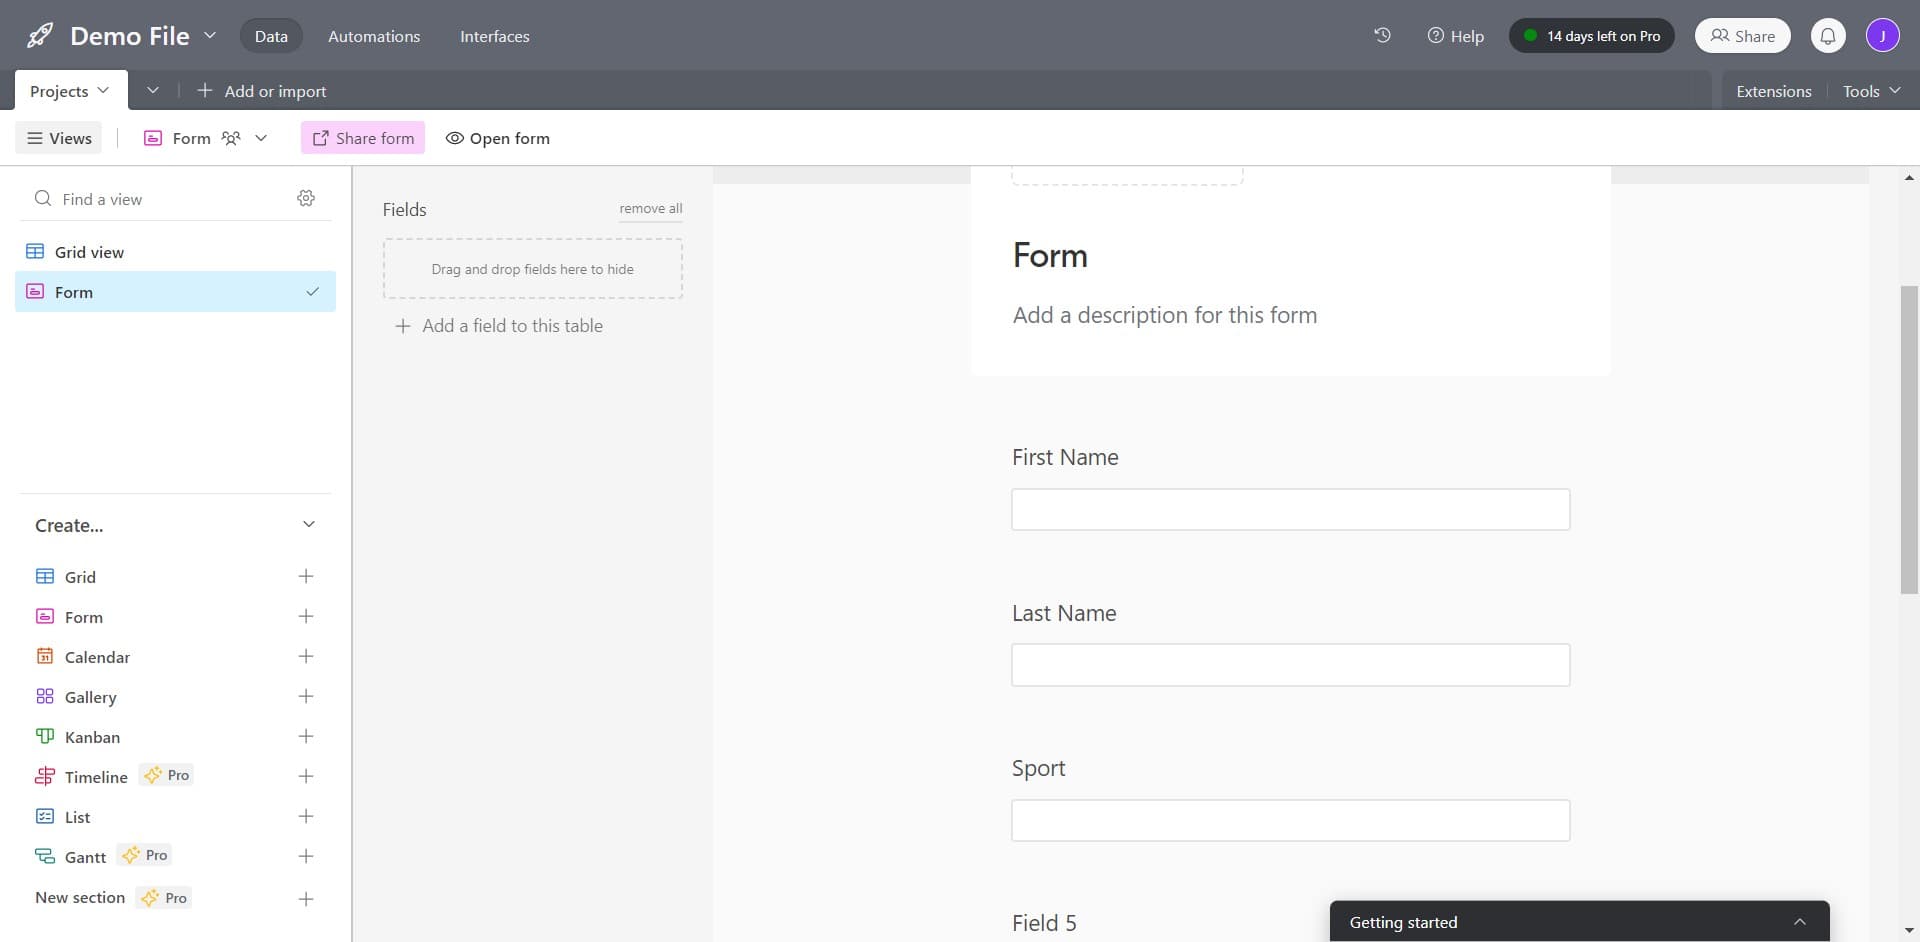The height and width of the screenshot is (942, 1920).
Task: Add a Gantt view
Action: (x=306, y=856)
